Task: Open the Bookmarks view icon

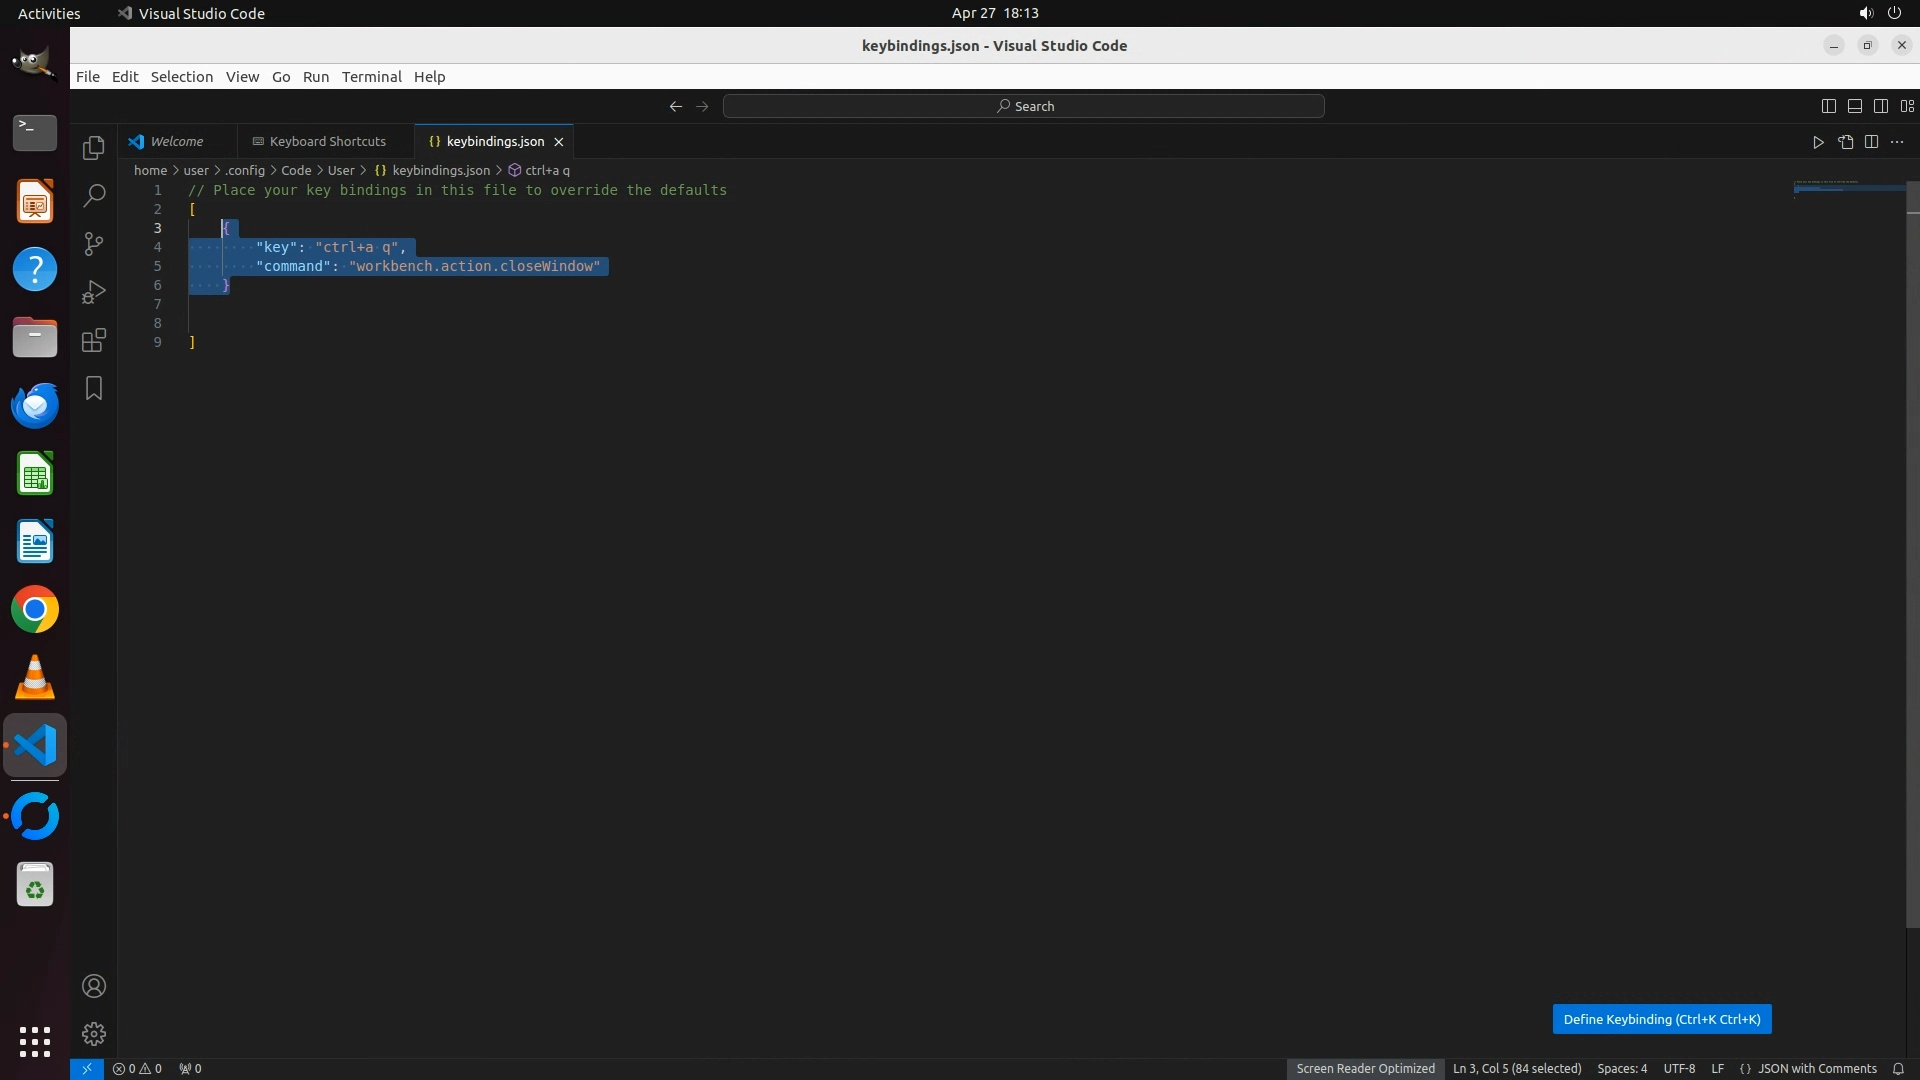Action: tap(94, 388)
